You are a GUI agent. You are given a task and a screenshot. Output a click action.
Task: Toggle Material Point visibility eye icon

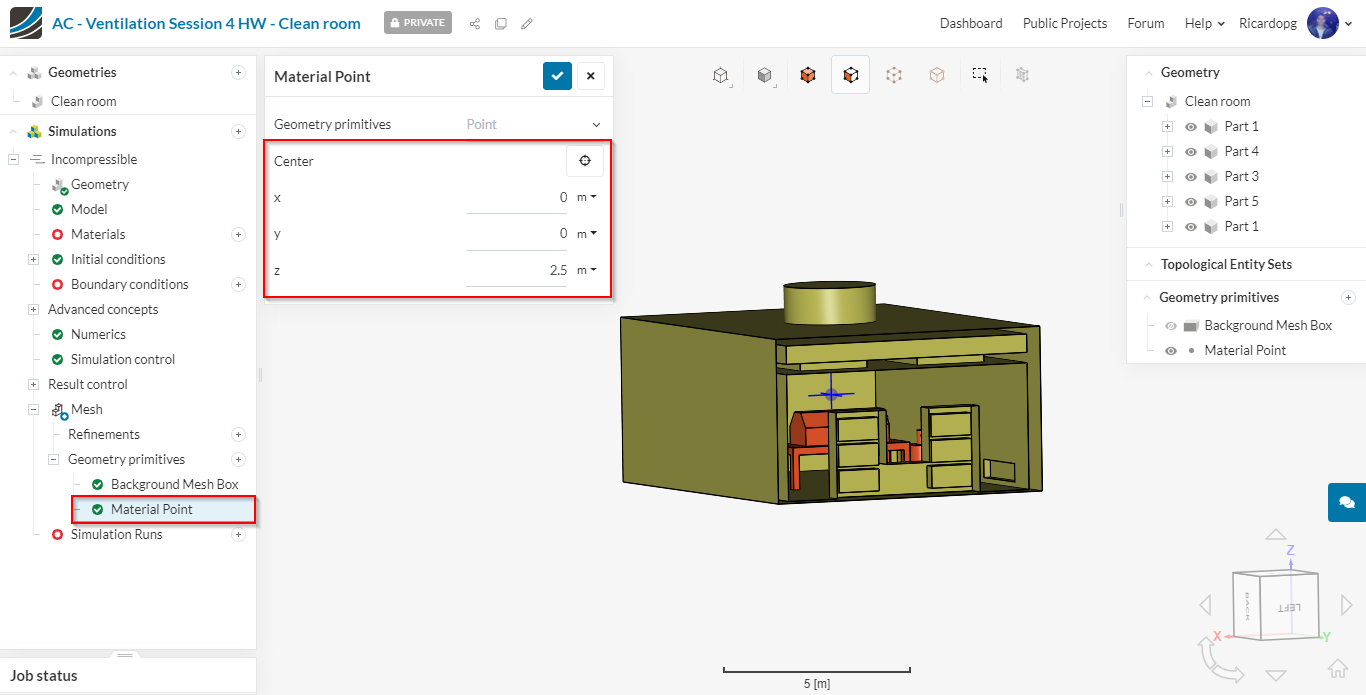1171,351
